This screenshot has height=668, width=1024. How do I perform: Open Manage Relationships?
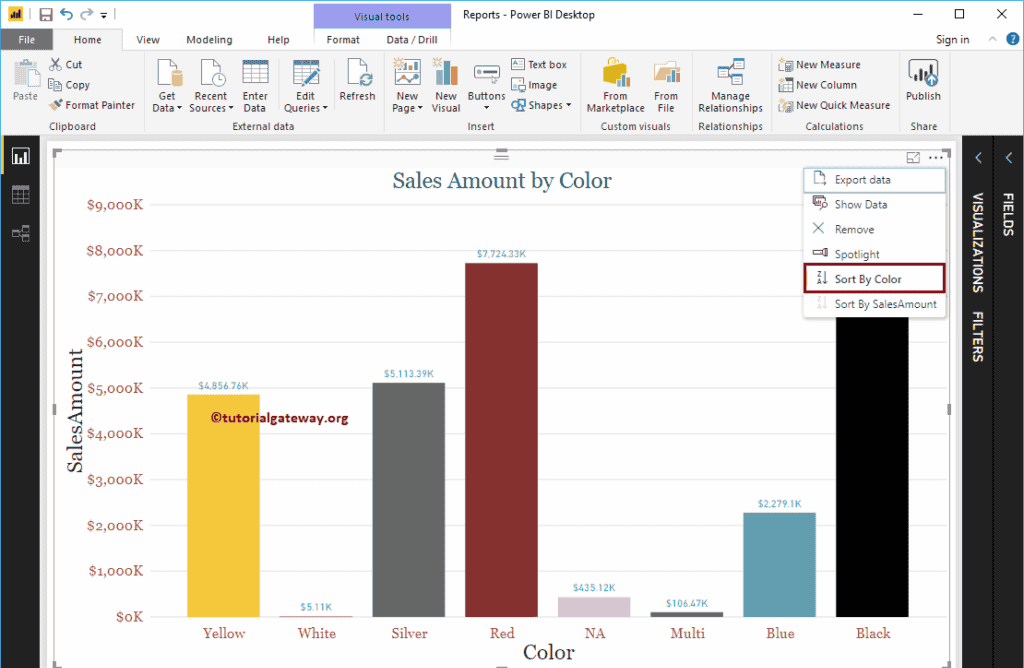pyautogui.click(x=730, y=86)
